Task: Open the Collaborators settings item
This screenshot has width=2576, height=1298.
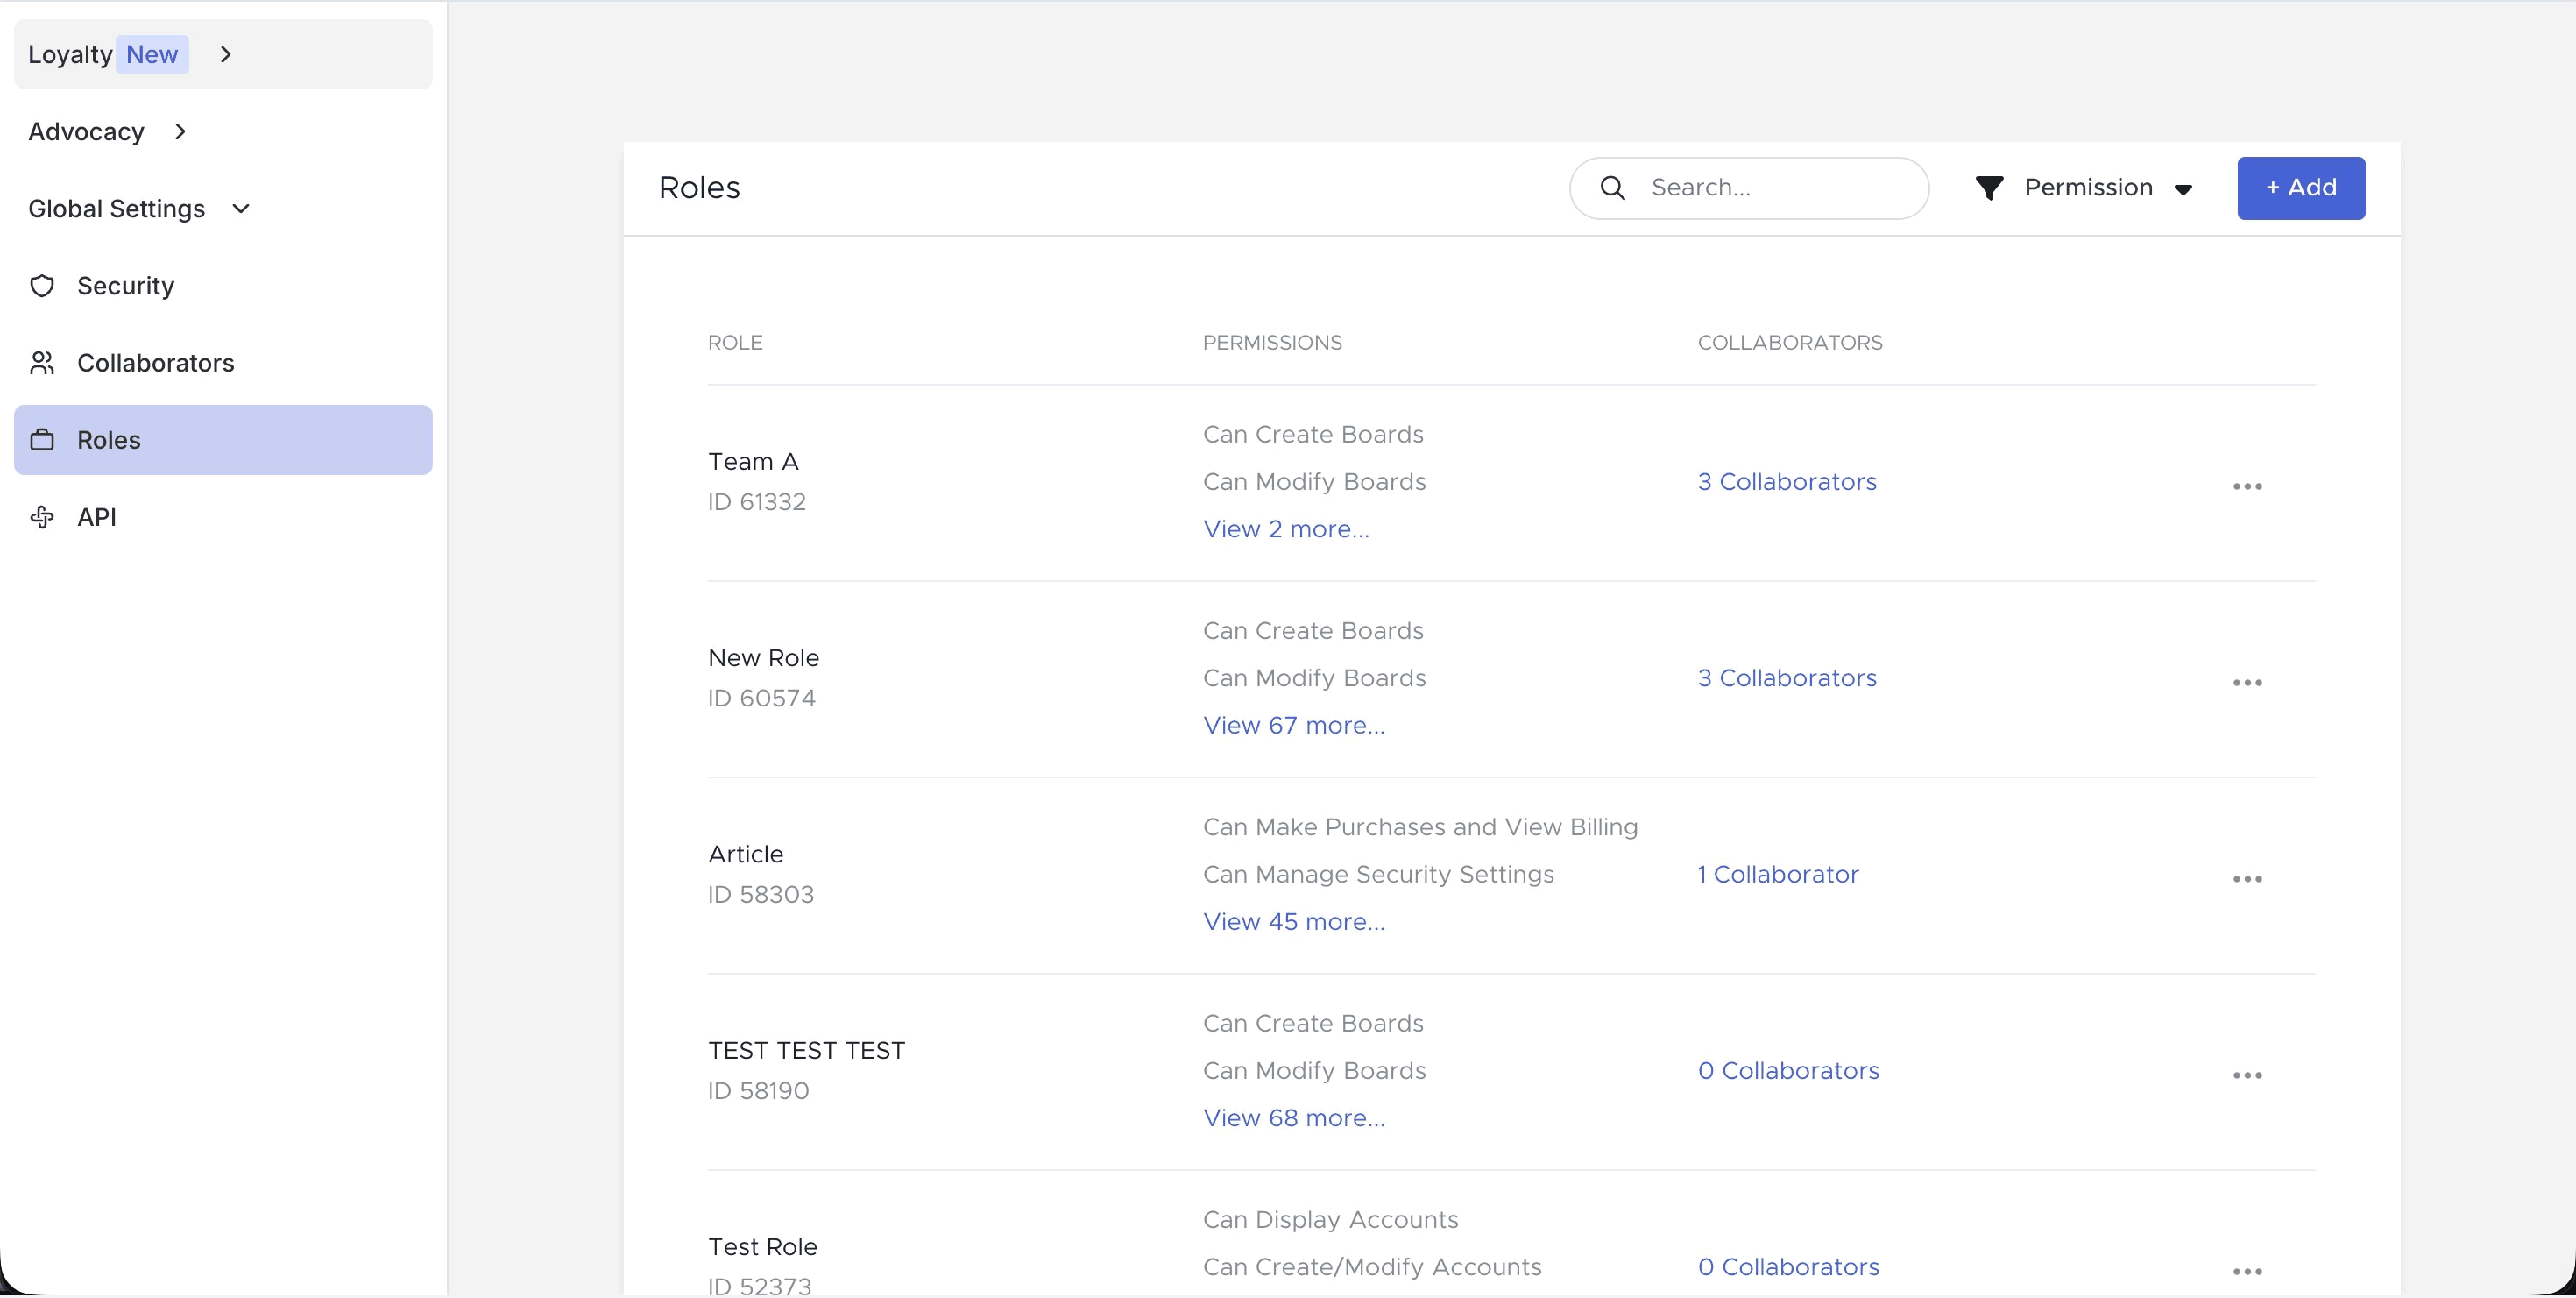Action: click(223, 363)
